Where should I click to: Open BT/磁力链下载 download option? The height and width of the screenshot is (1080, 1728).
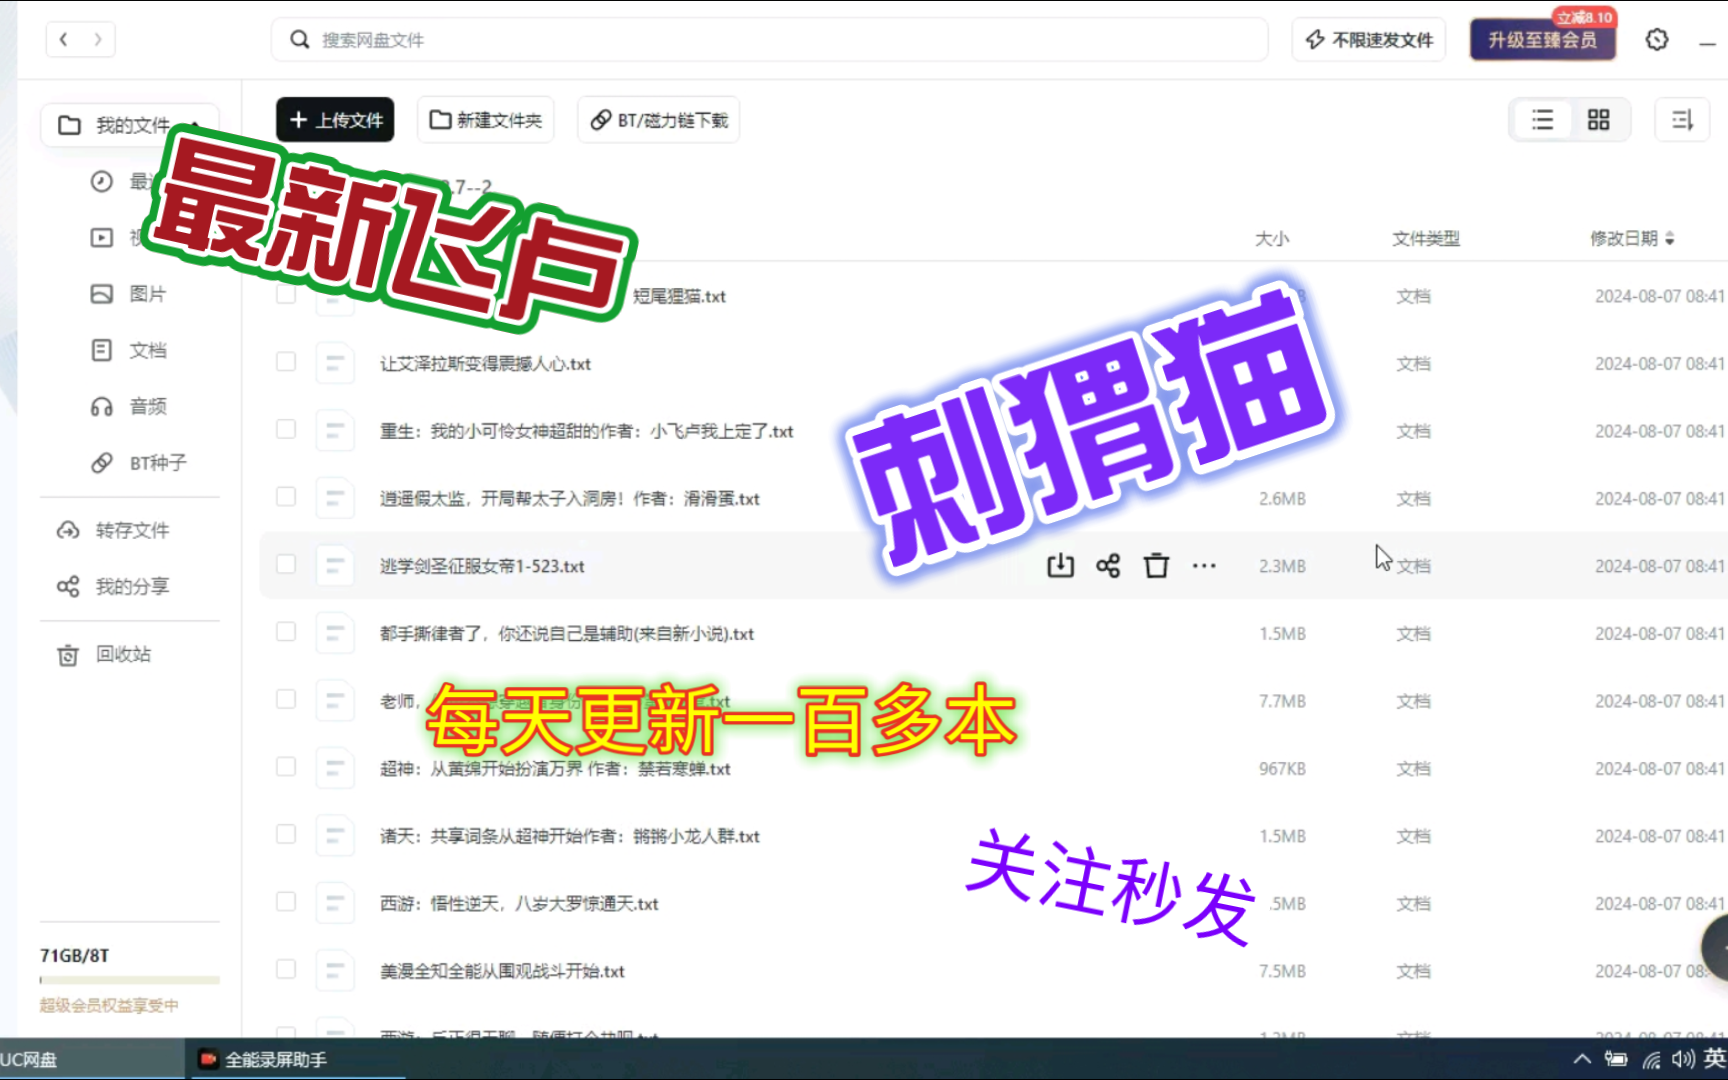[x=659, y=120]
